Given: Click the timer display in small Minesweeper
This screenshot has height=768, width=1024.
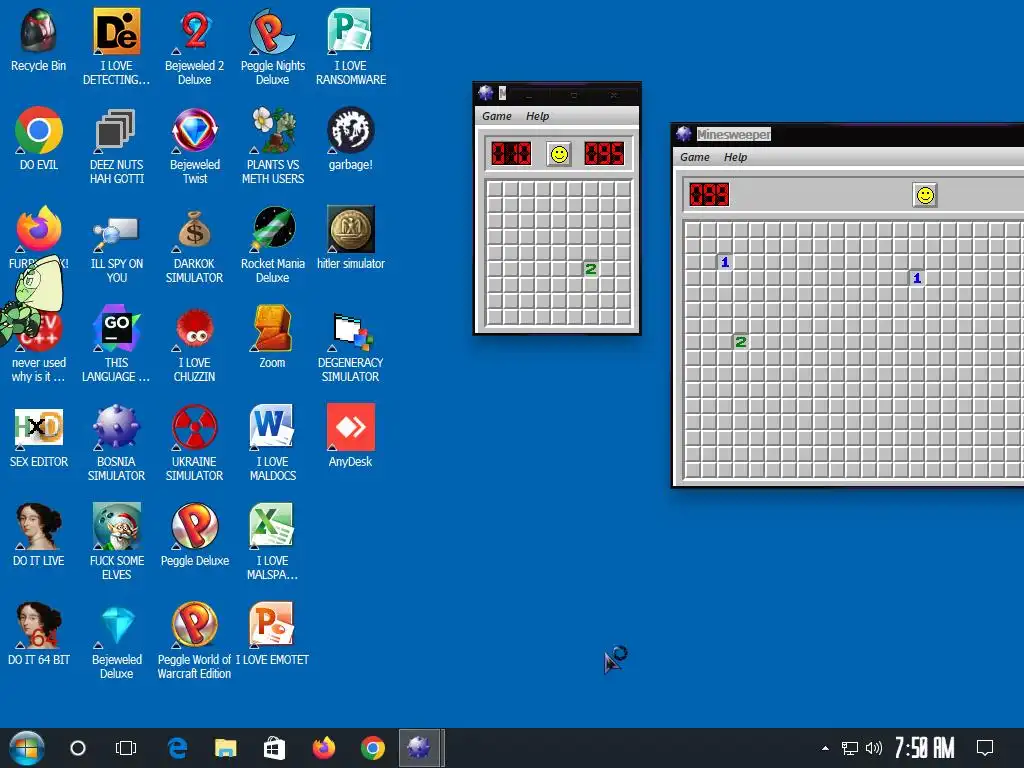Looking at the screenshot, I should (604, 154).
